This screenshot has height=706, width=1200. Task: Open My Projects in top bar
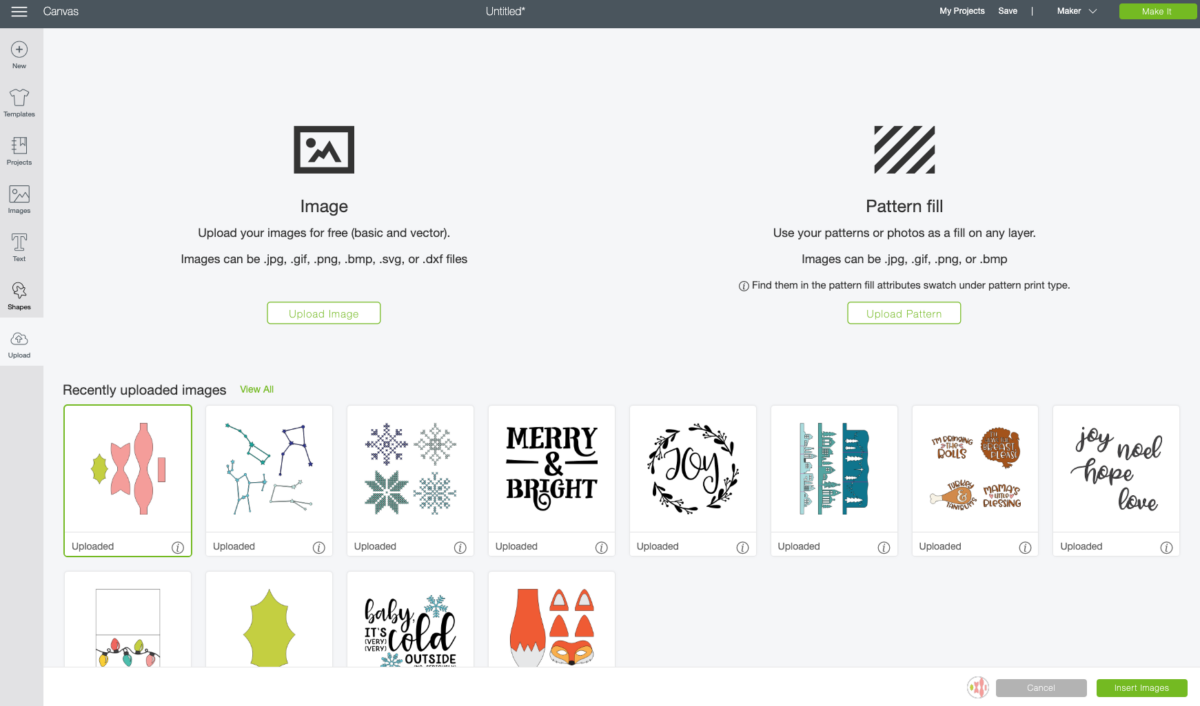(x=962, y=11)
